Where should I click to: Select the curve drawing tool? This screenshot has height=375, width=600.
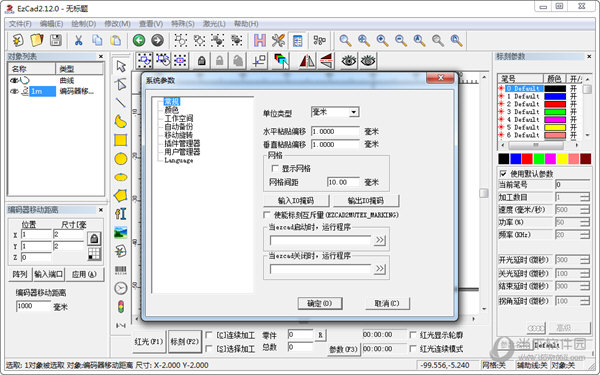pos(121,121)
